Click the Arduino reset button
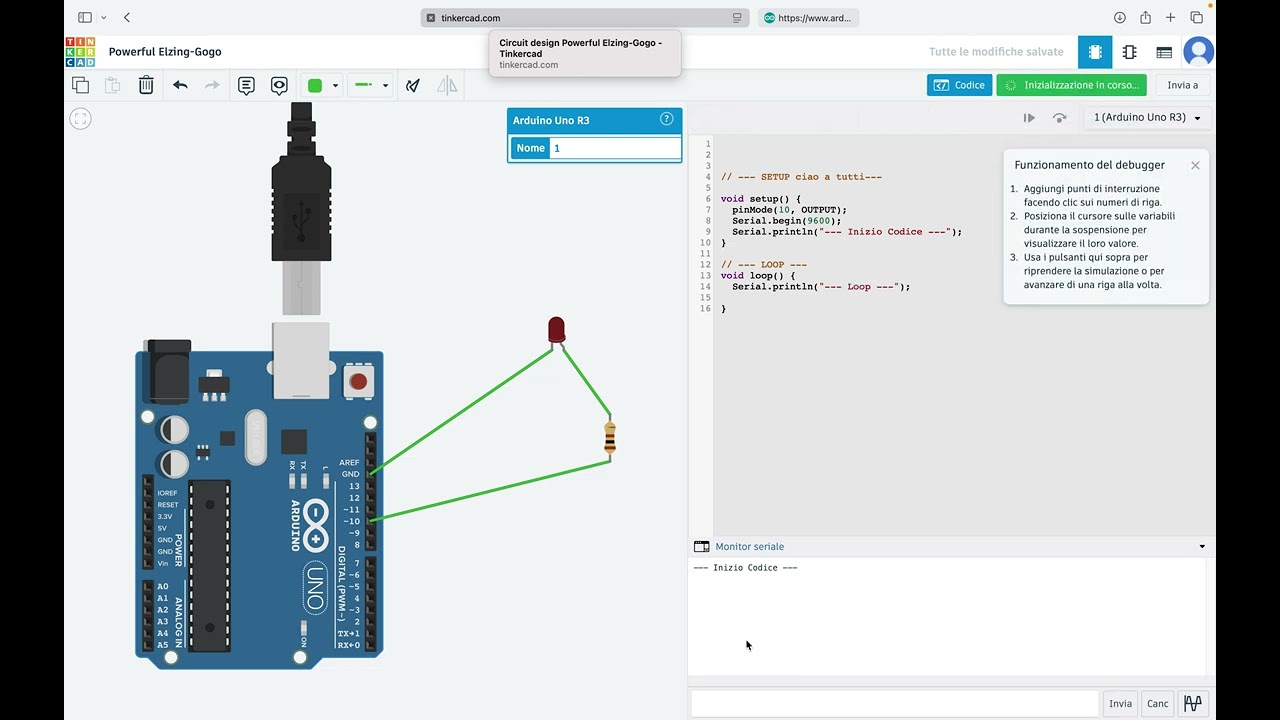1280x720 pixels. click(358, 381)
